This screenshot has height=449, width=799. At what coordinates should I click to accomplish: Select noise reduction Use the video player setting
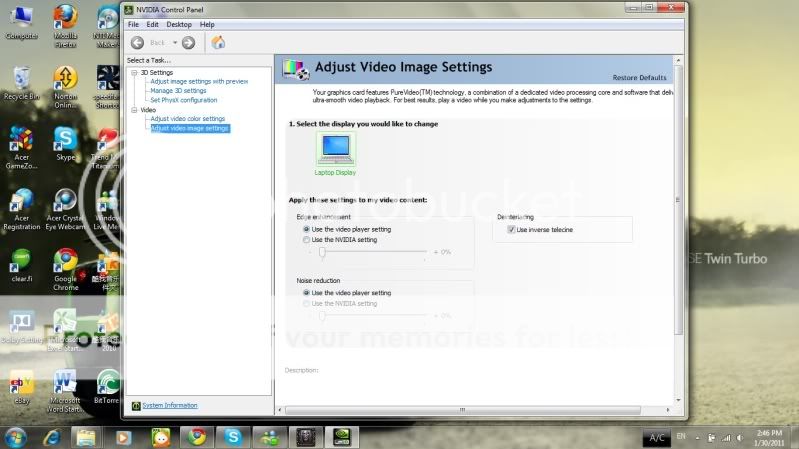306,292
